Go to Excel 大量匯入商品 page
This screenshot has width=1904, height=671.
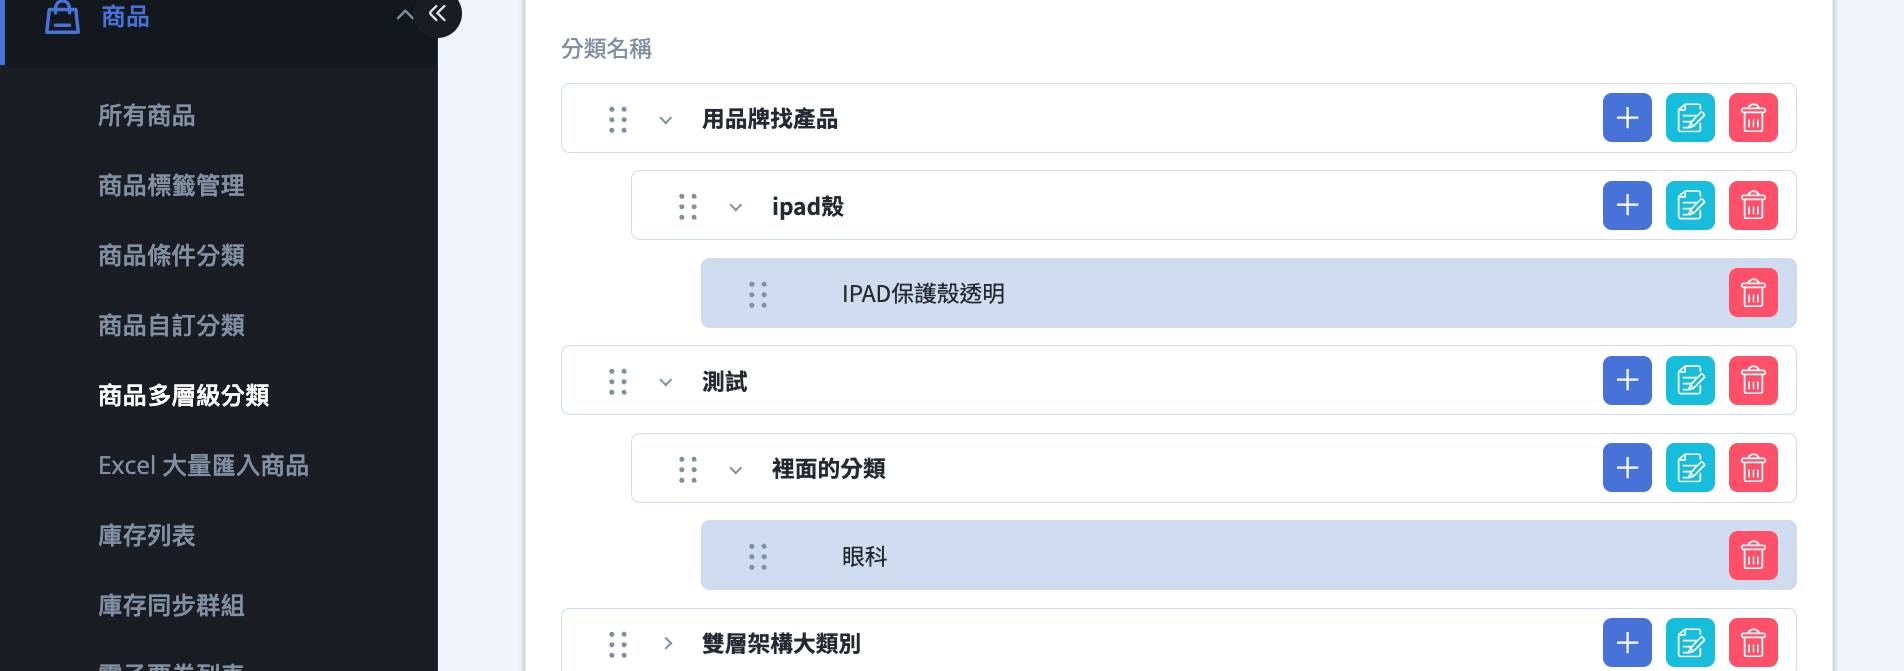pyautogui.click(x=203, y=466)
